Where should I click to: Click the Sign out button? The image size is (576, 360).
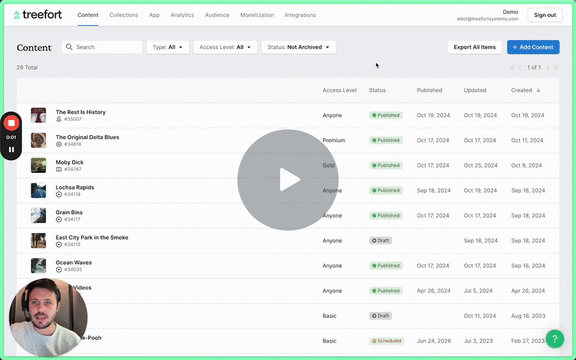545,15
